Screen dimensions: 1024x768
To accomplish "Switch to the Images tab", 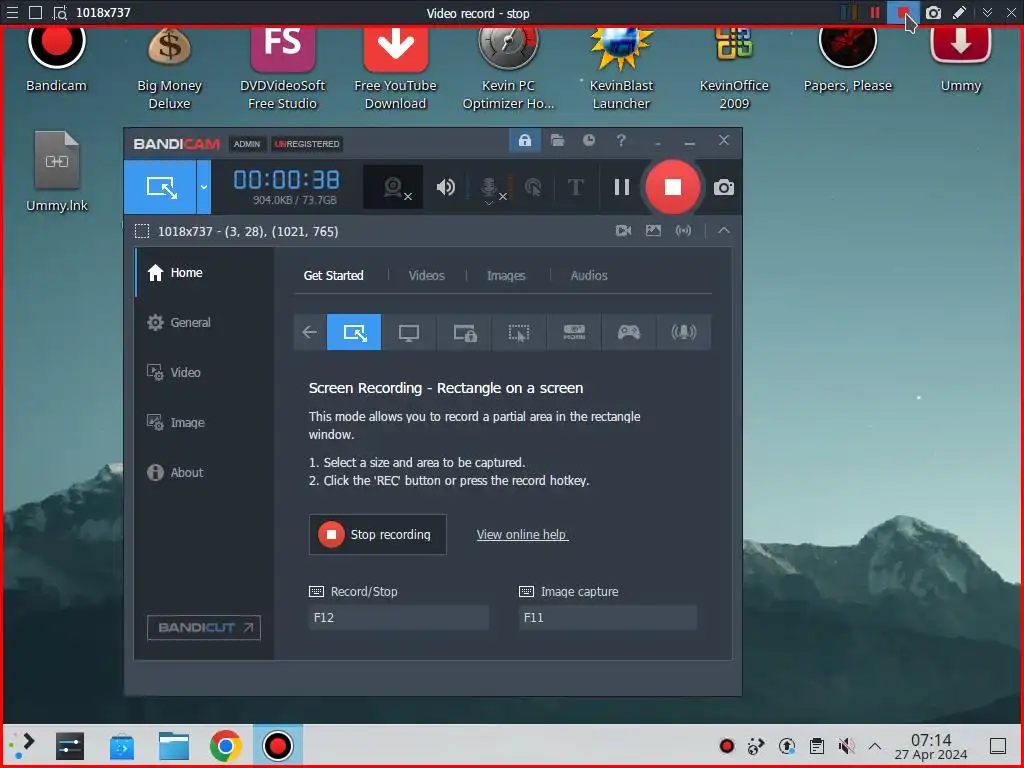I will point(506,276).
